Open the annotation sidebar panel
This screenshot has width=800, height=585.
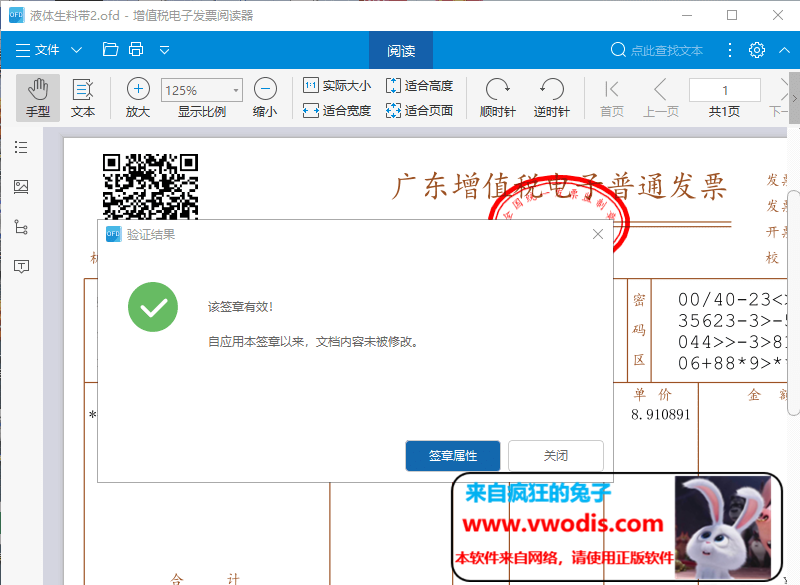click(21, 266)
